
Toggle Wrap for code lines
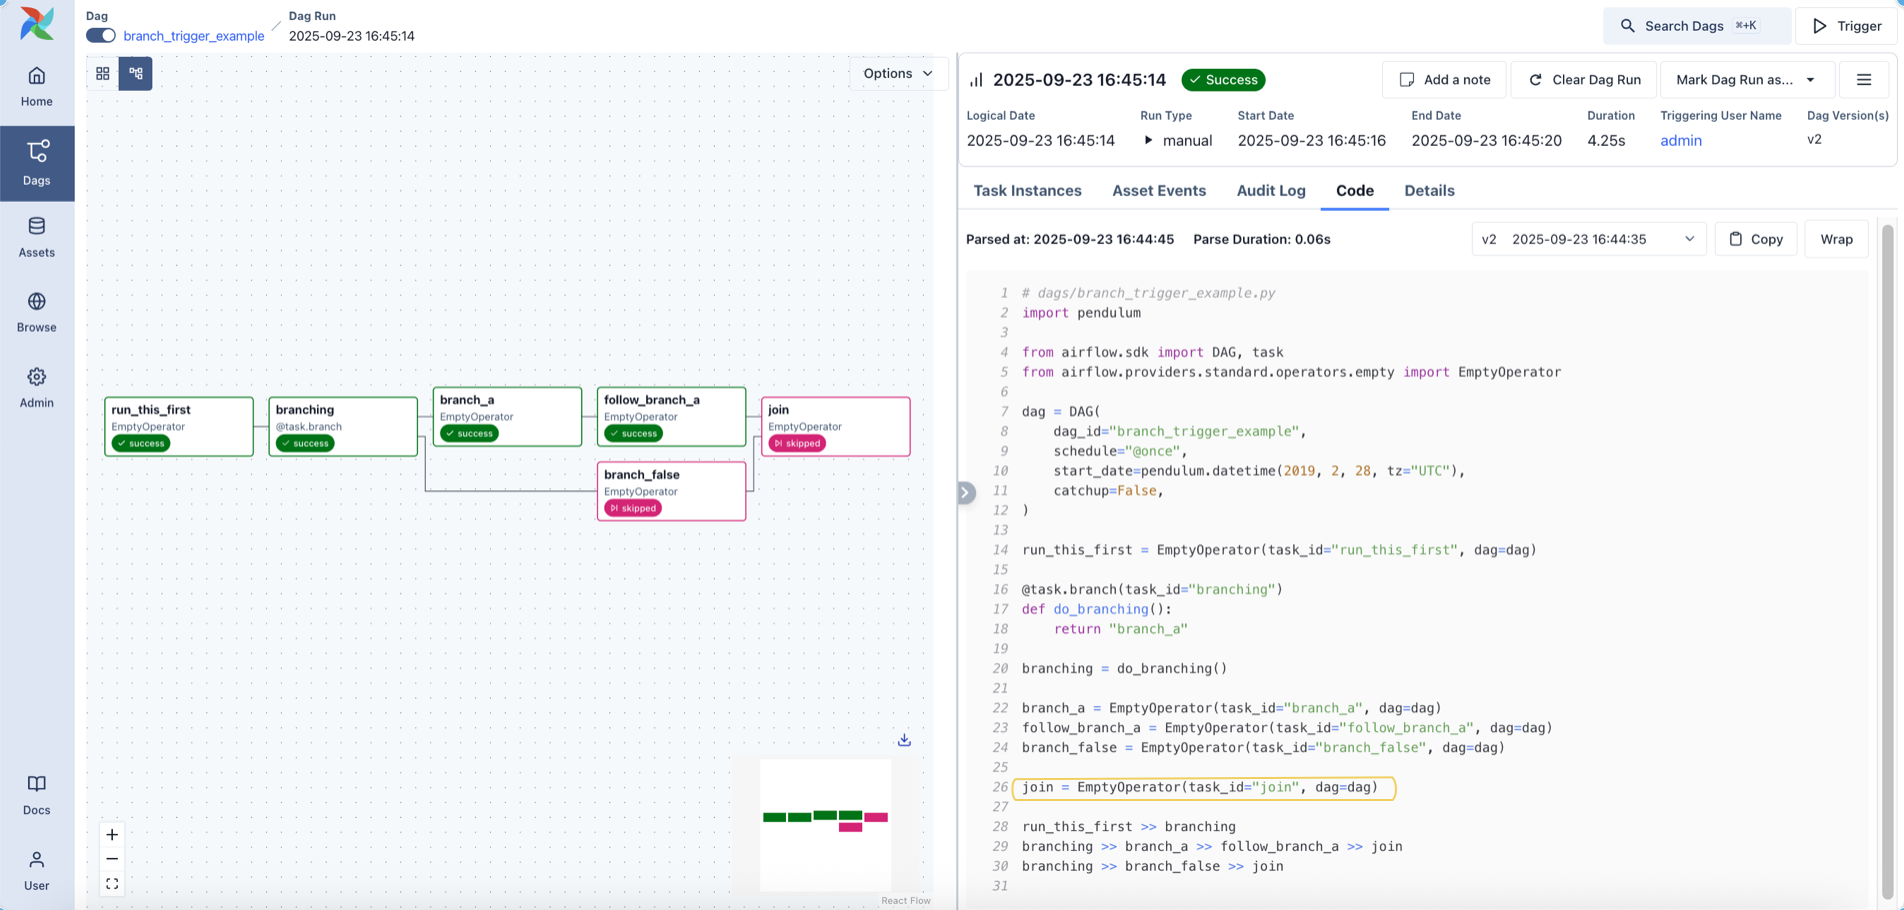tap(1836, 239)
